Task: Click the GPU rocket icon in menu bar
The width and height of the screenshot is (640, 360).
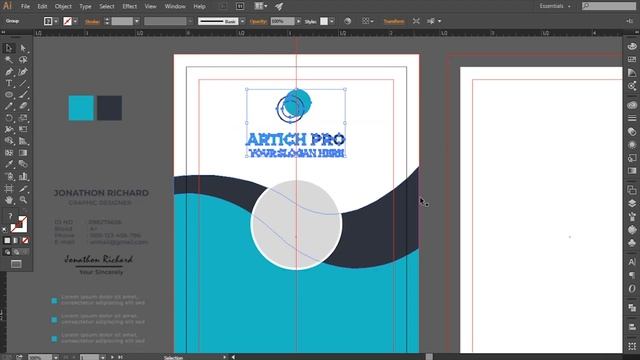Action: click(x=279, y=6)
